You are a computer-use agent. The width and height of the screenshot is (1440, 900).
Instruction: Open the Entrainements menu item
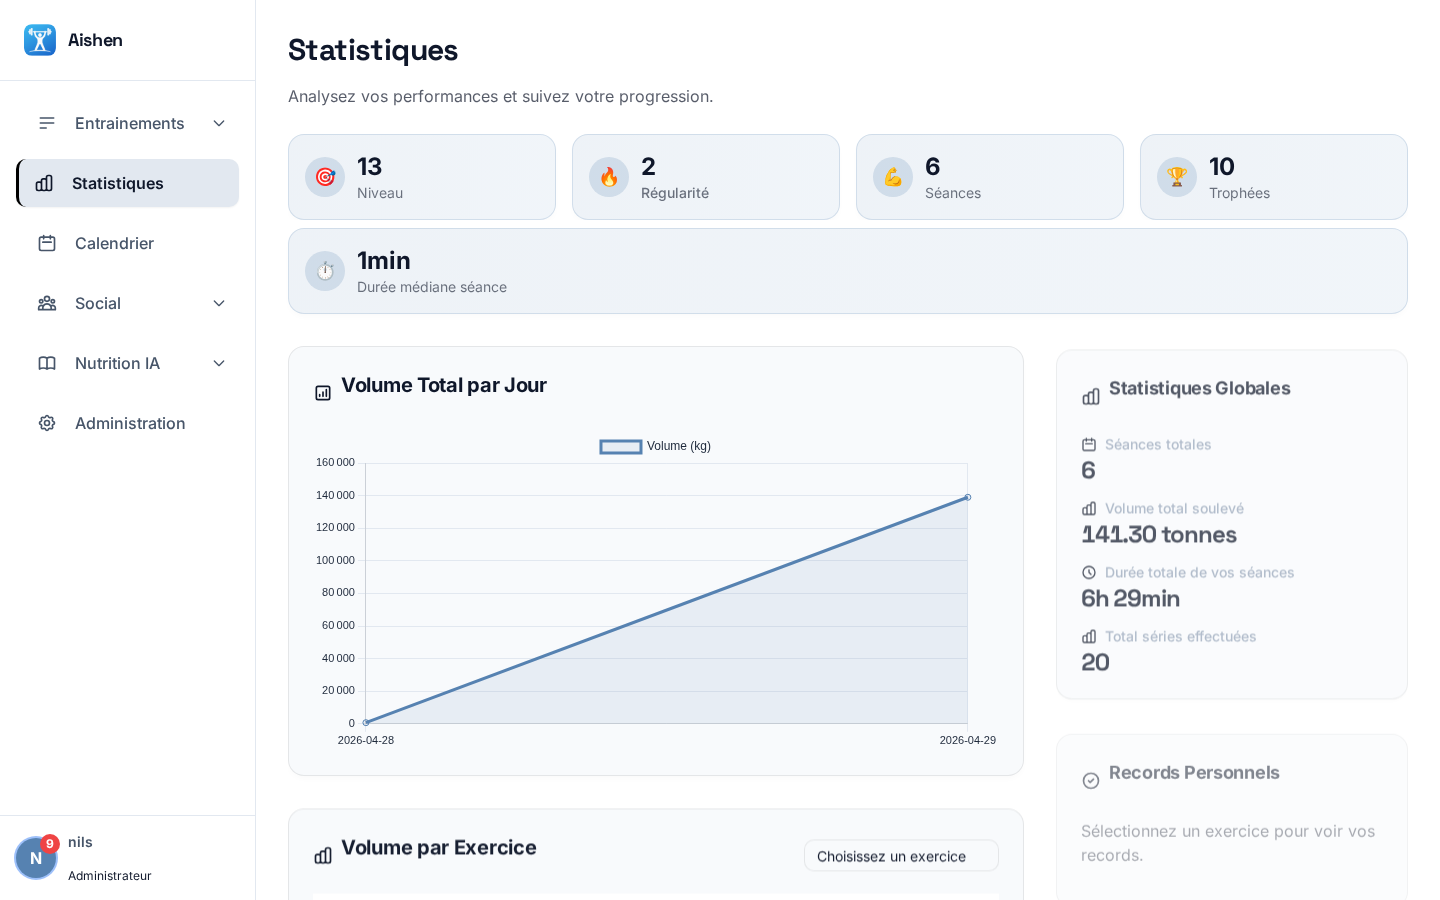(128, 123)
